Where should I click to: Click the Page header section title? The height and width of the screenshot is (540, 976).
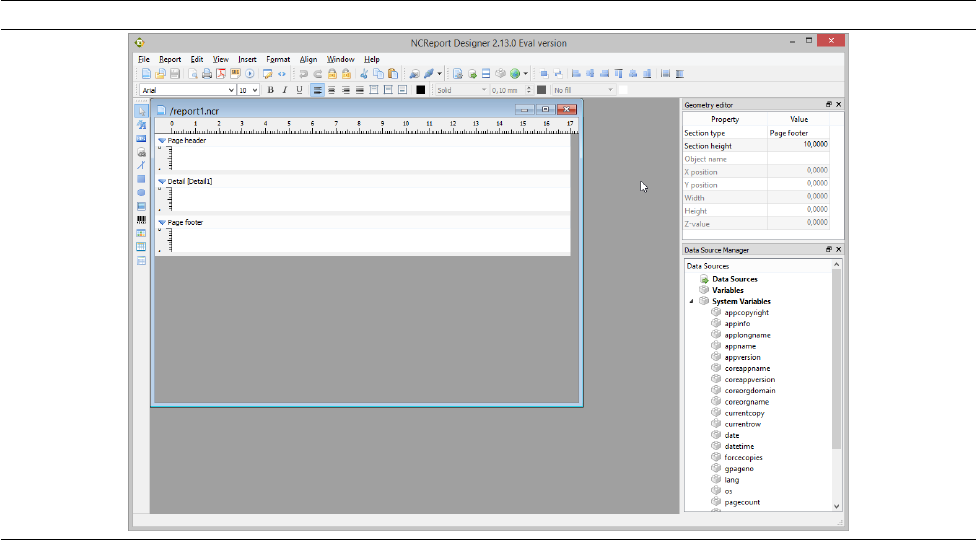click(187, 141)
